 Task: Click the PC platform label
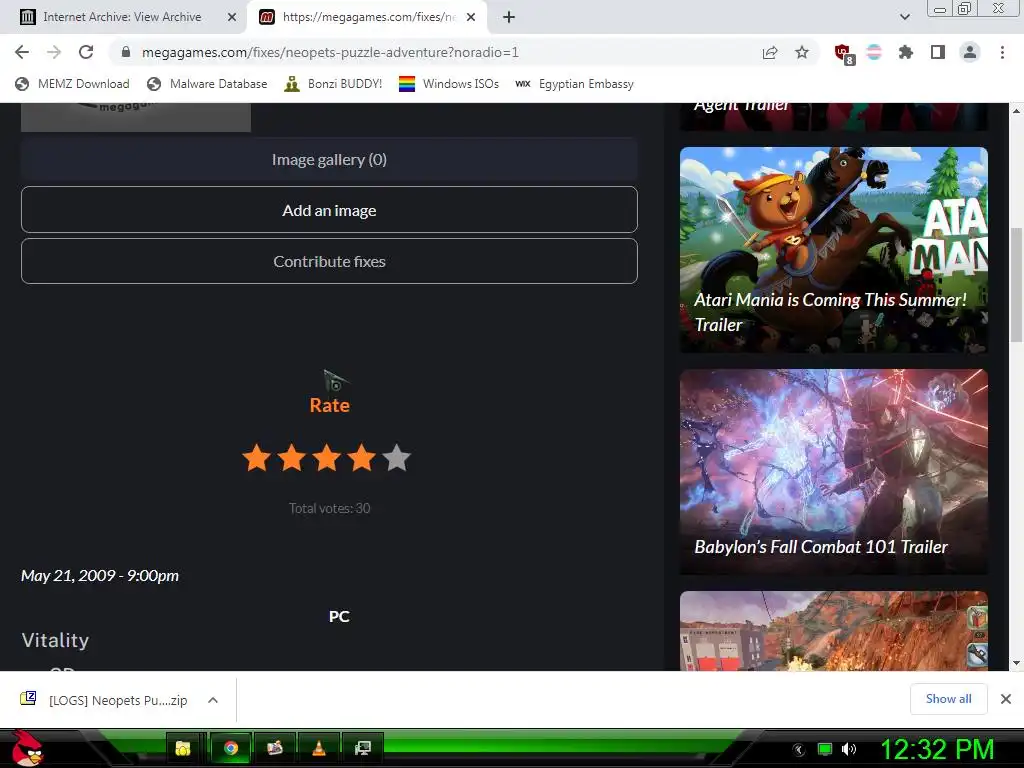(x=339, y=616)
